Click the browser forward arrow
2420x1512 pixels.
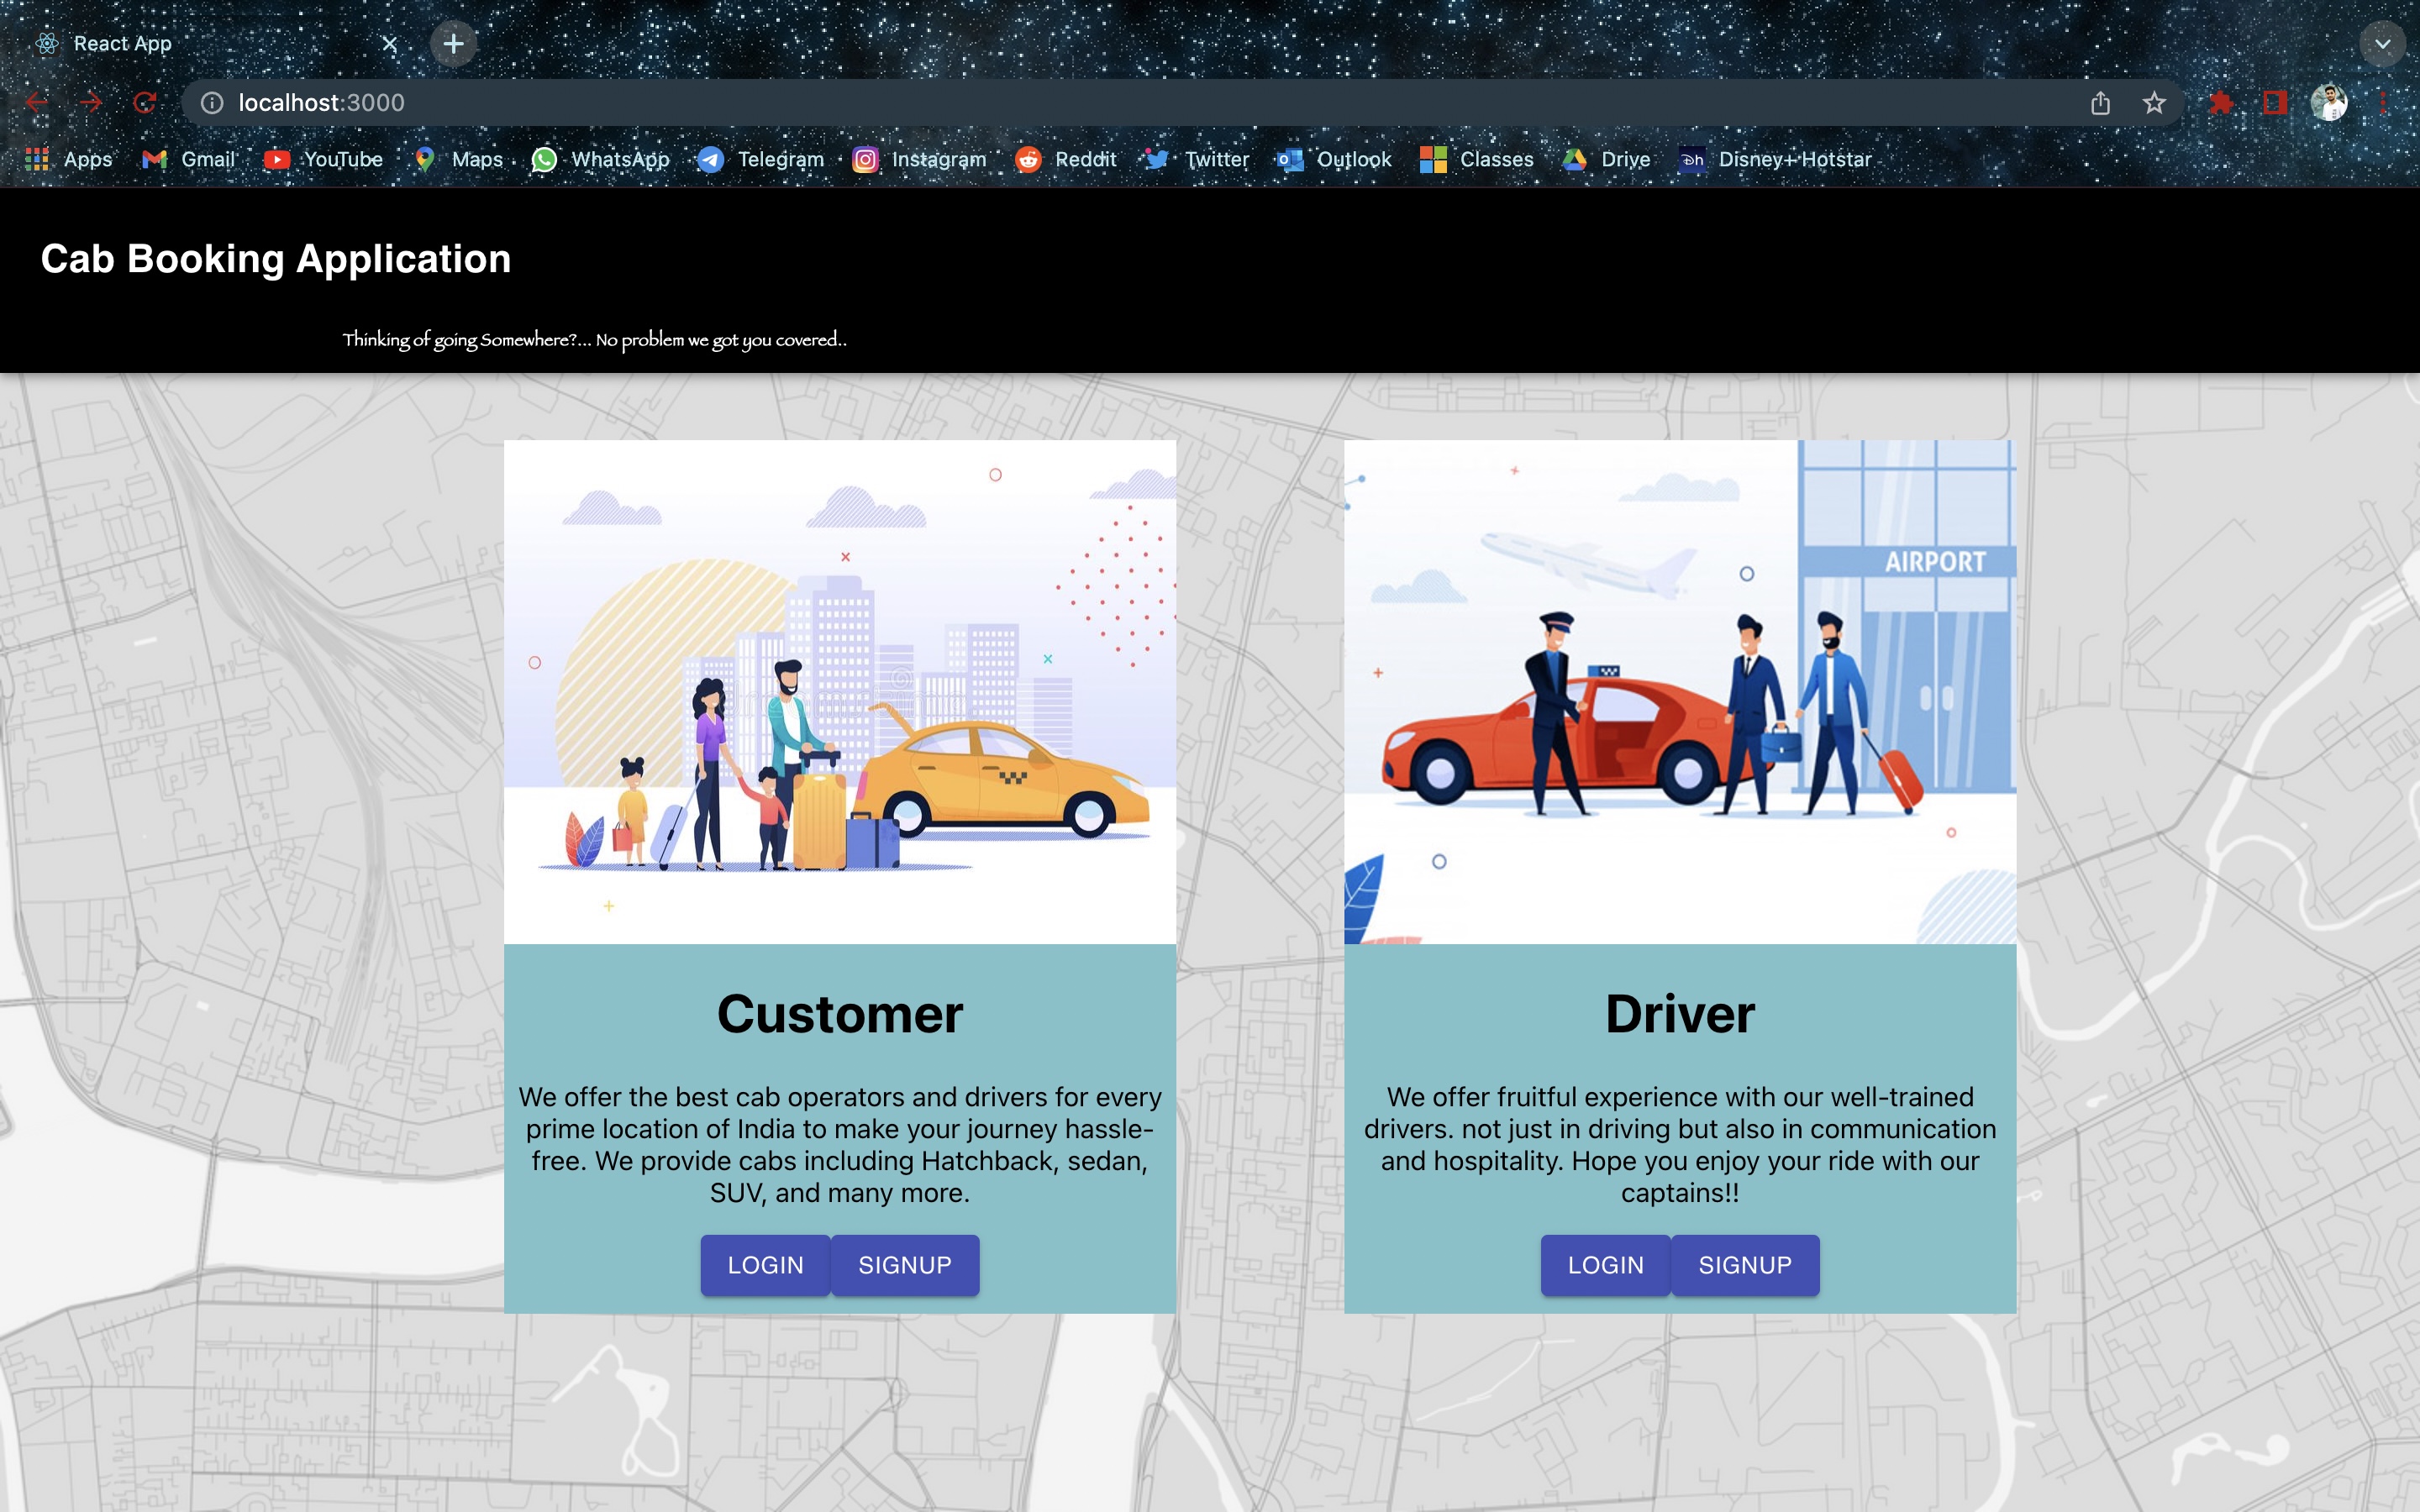(91, 102)
